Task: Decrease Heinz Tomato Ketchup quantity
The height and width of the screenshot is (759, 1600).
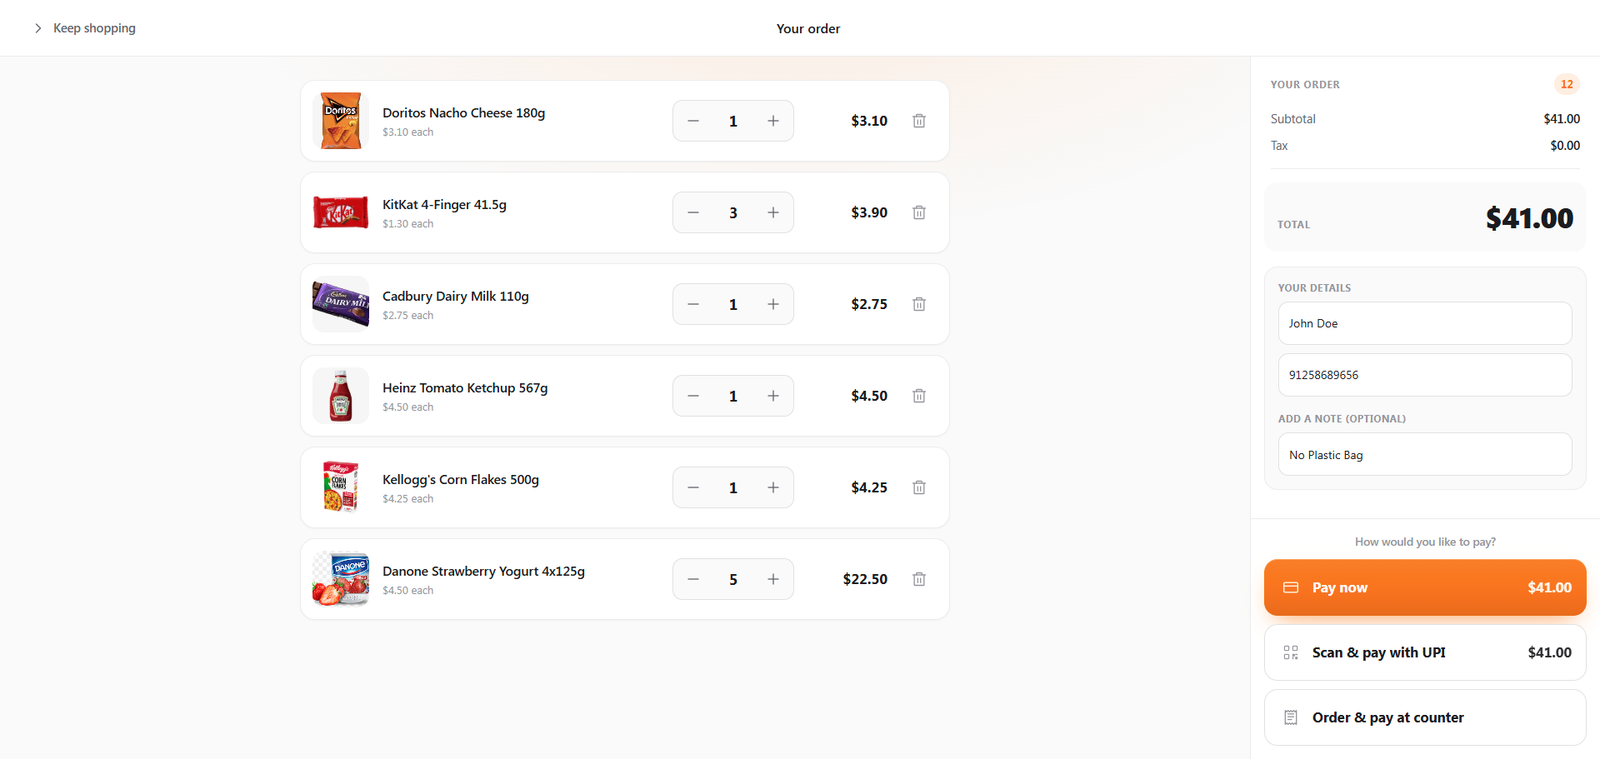Action: tap(693, 396)
